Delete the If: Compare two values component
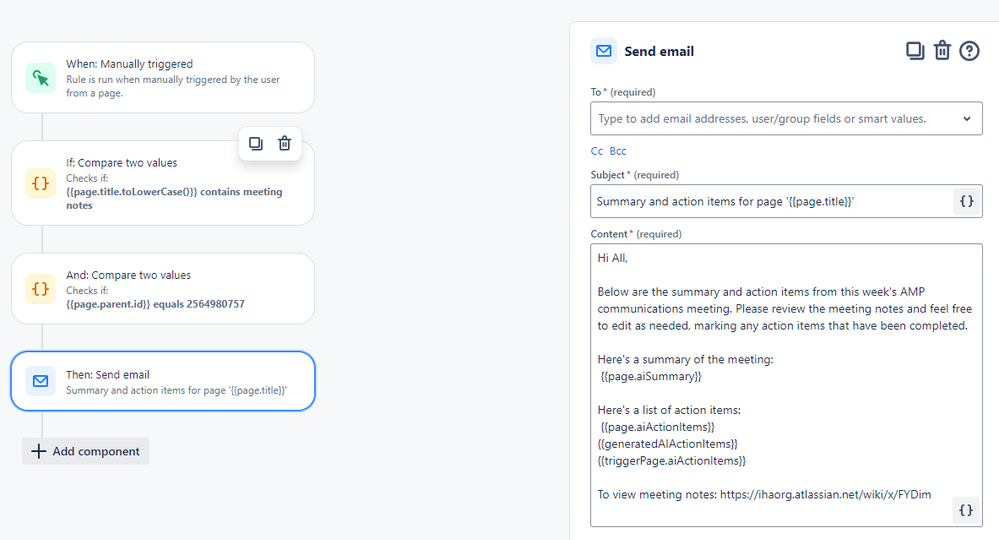 pyautogui.click(x=284, y=143)
